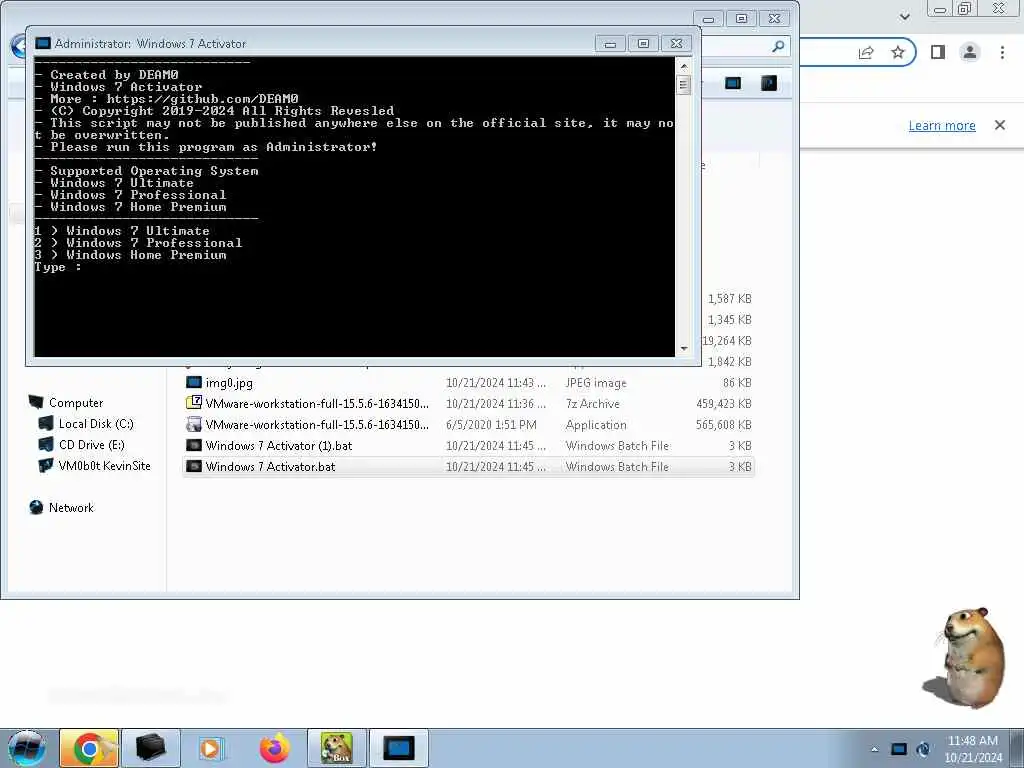Open the hamster Box app on taskbar
1024x768 pixels.
337,748
